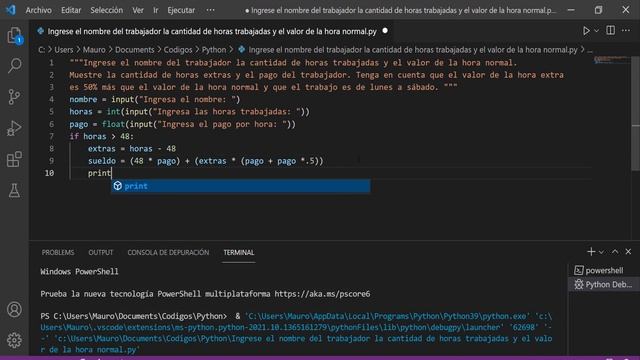Split the editor to the right

pyautogui.click(x=611, y=31)
